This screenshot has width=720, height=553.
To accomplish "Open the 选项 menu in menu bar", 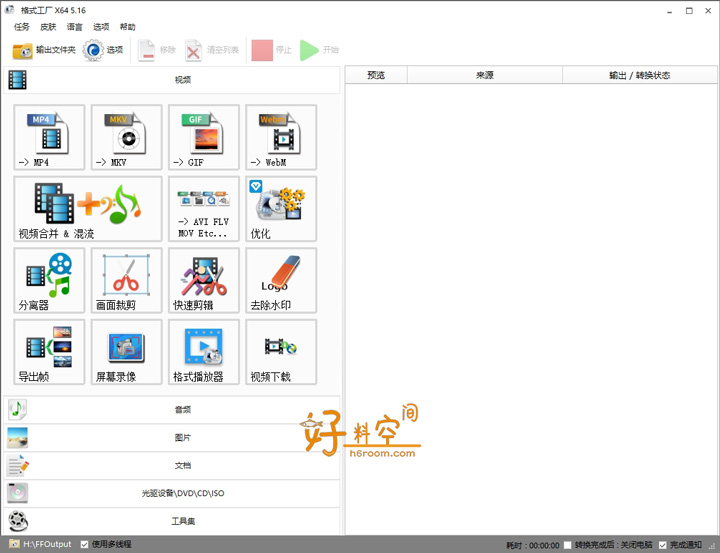I will point(101,27).
